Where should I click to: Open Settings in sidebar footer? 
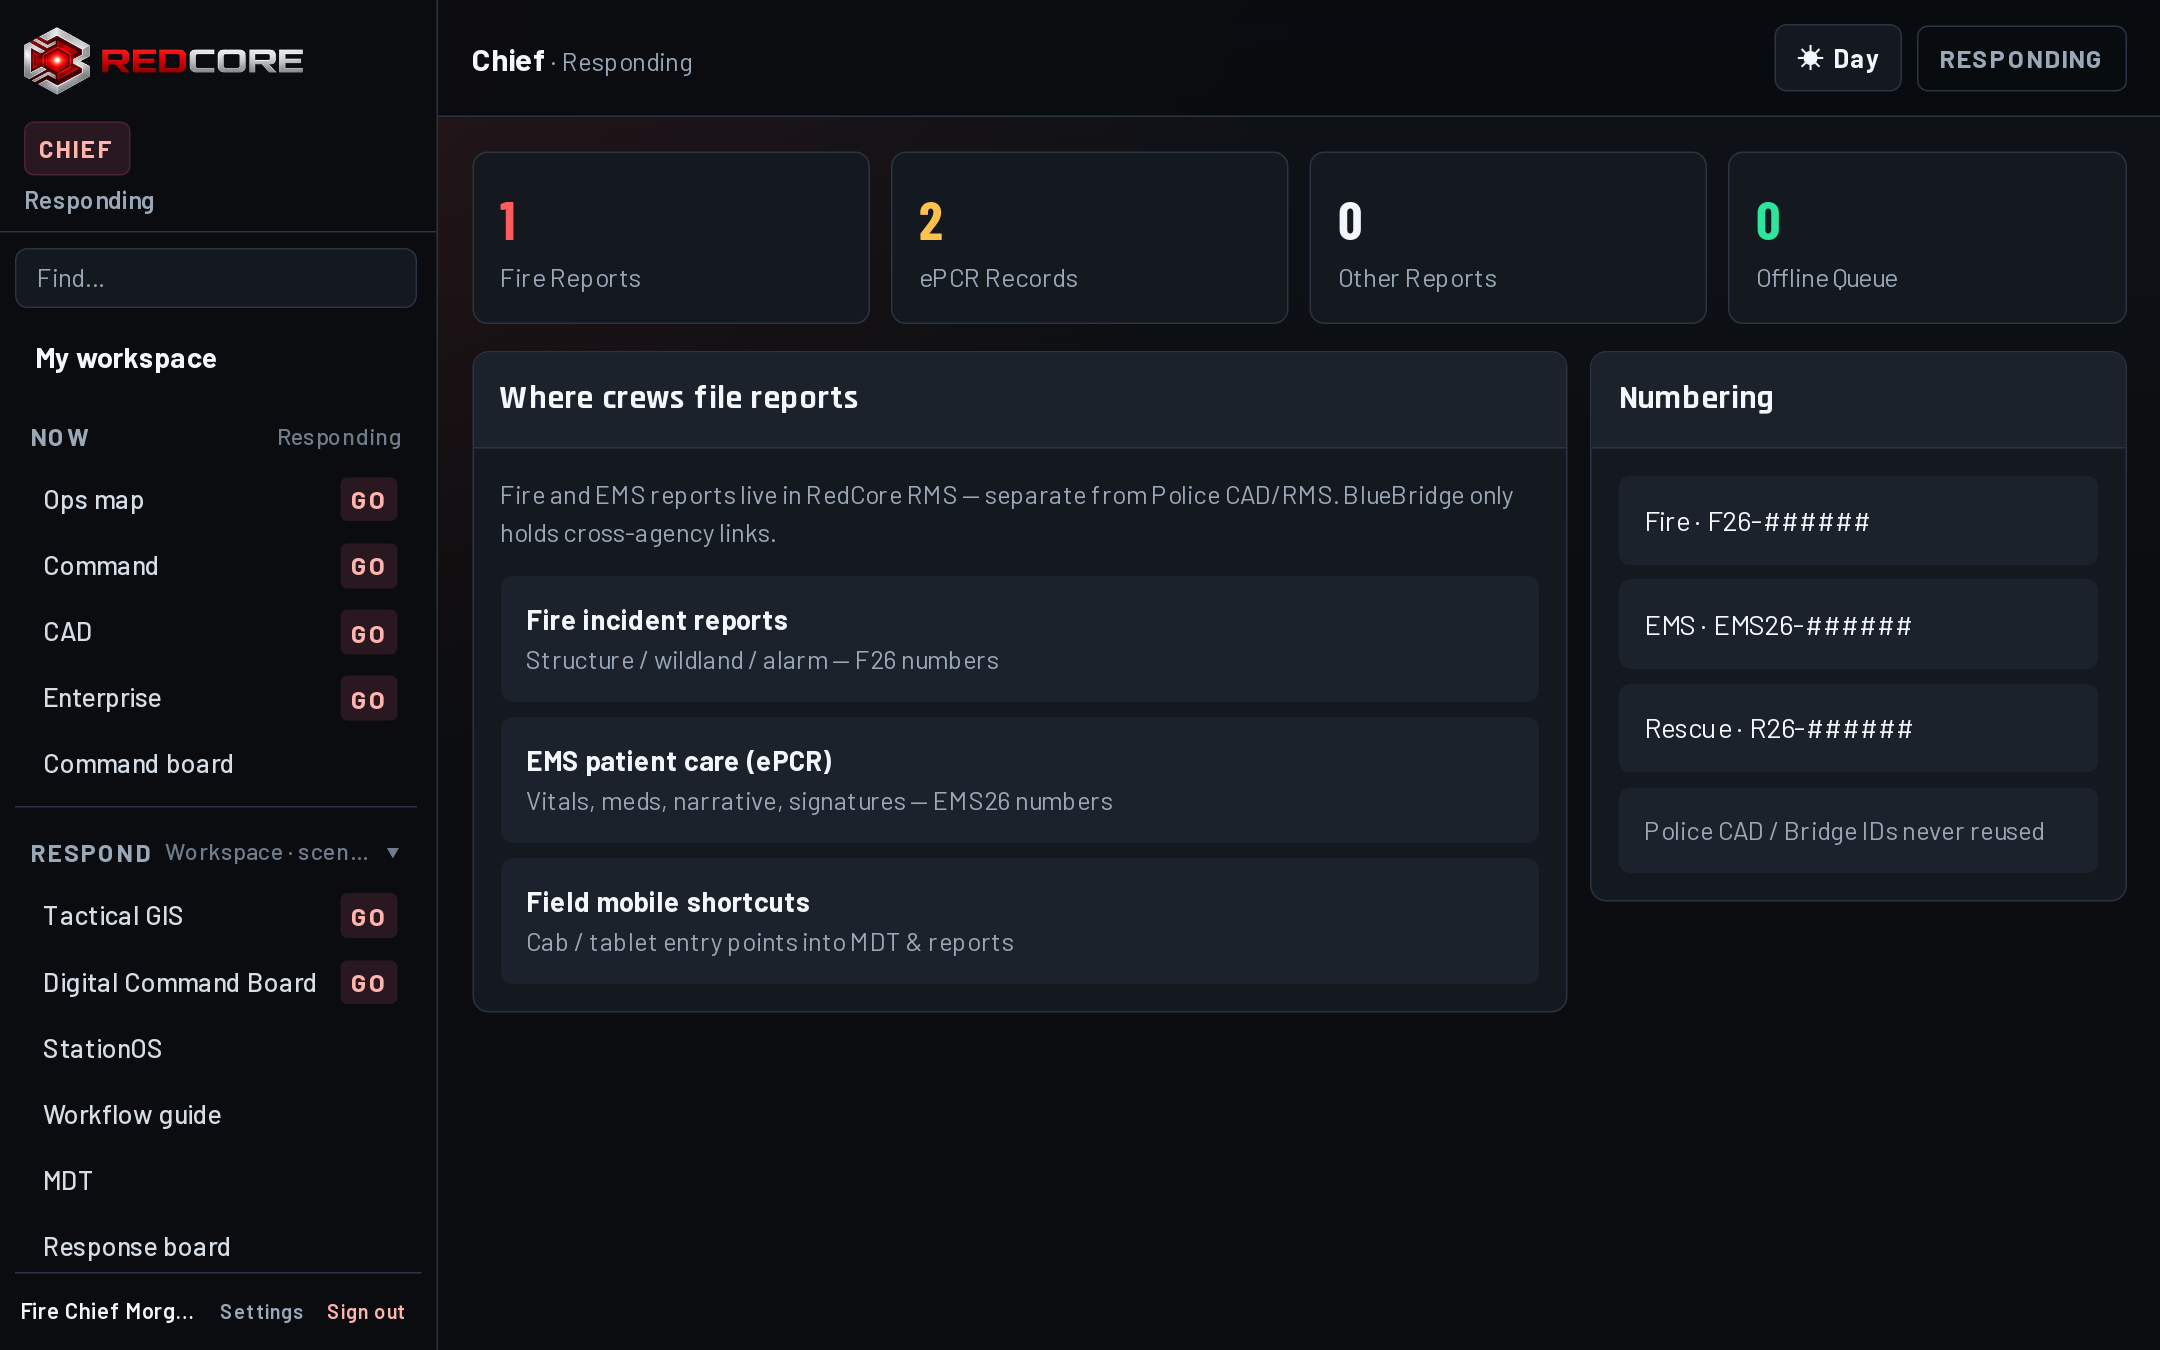pyautogui.click(x=261, y=1312)
